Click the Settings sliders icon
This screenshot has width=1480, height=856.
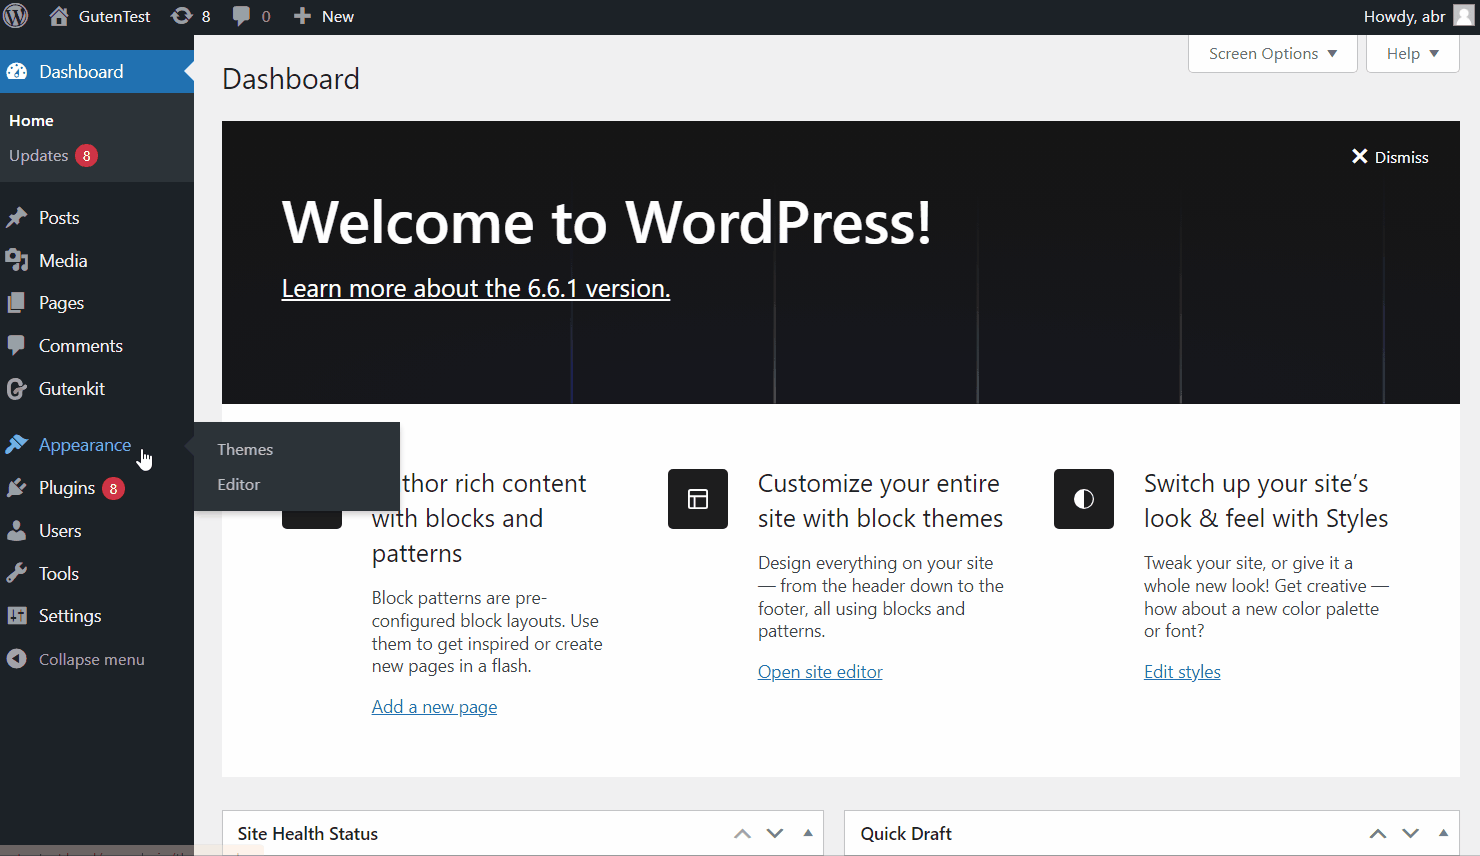click(x=17, y=616)
